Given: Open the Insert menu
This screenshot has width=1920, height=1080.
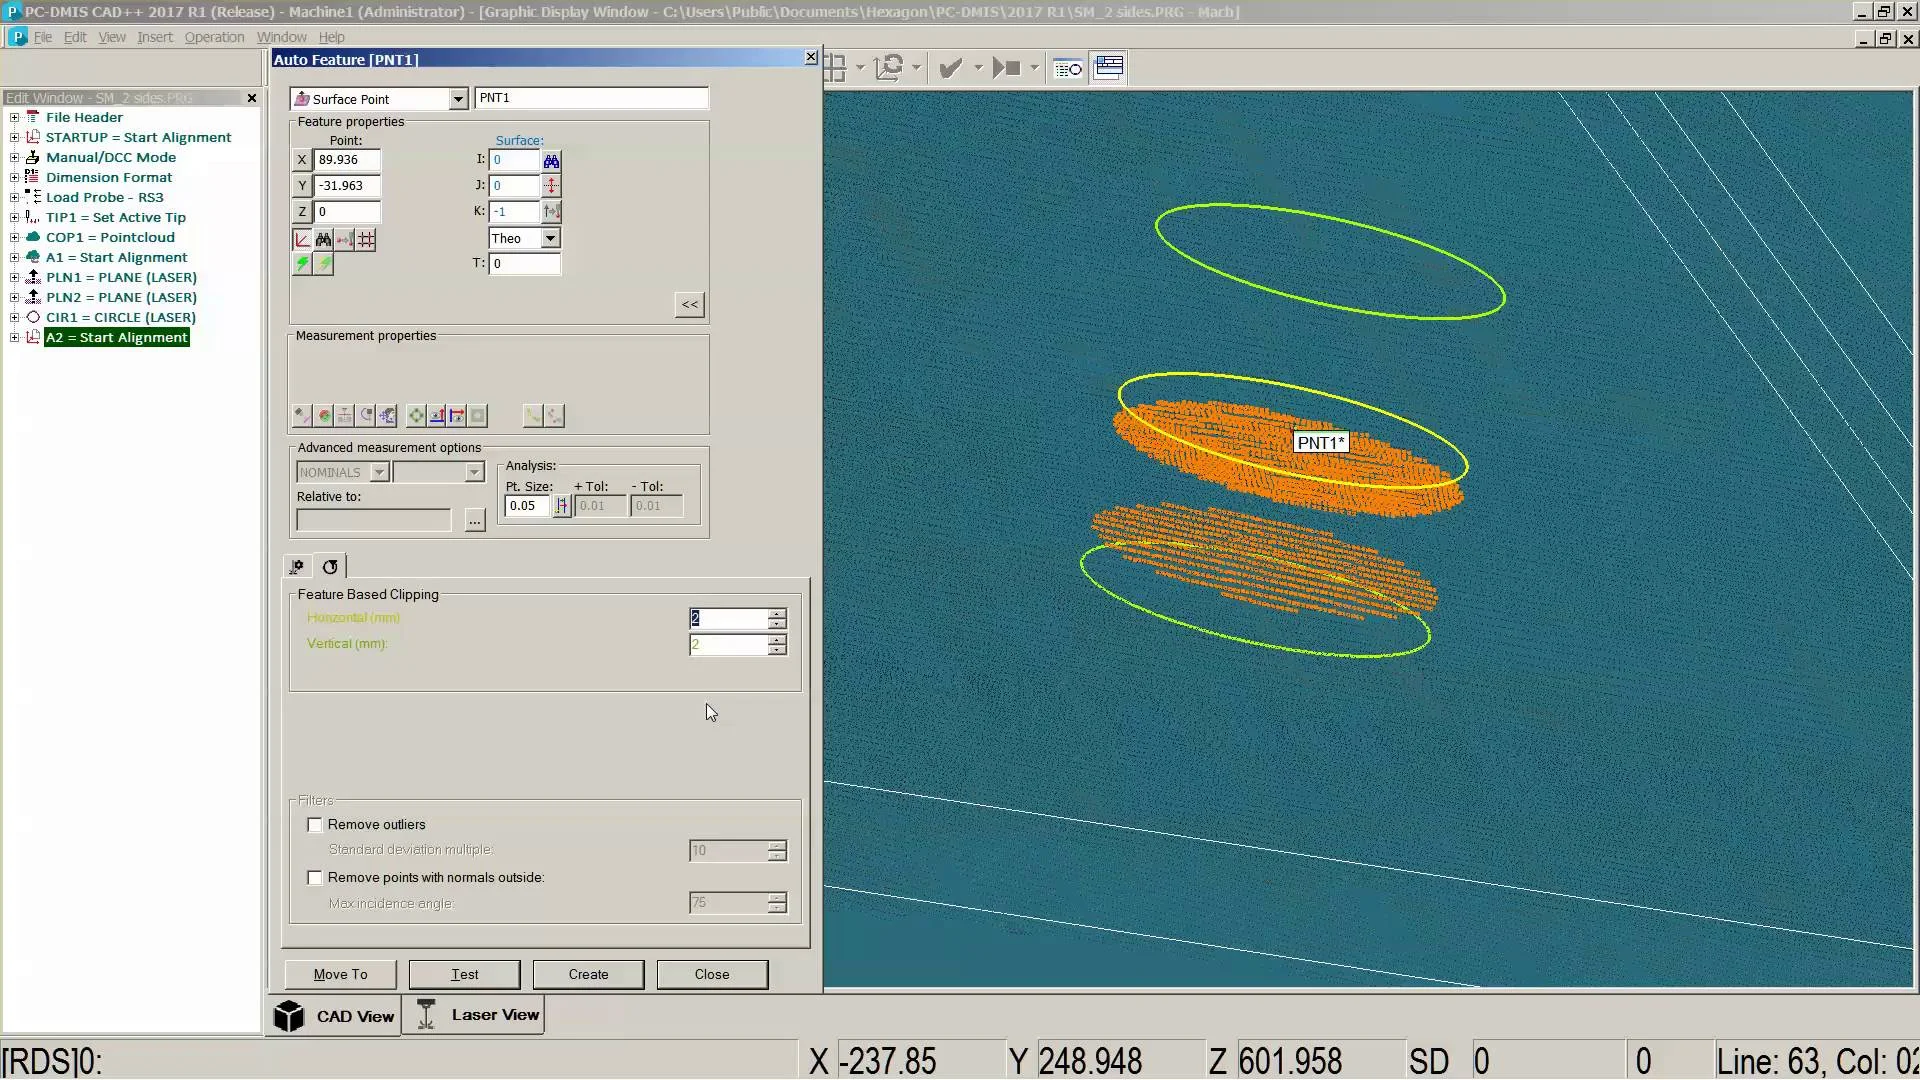Looking at the screenshot, I should tap(154, 37).
